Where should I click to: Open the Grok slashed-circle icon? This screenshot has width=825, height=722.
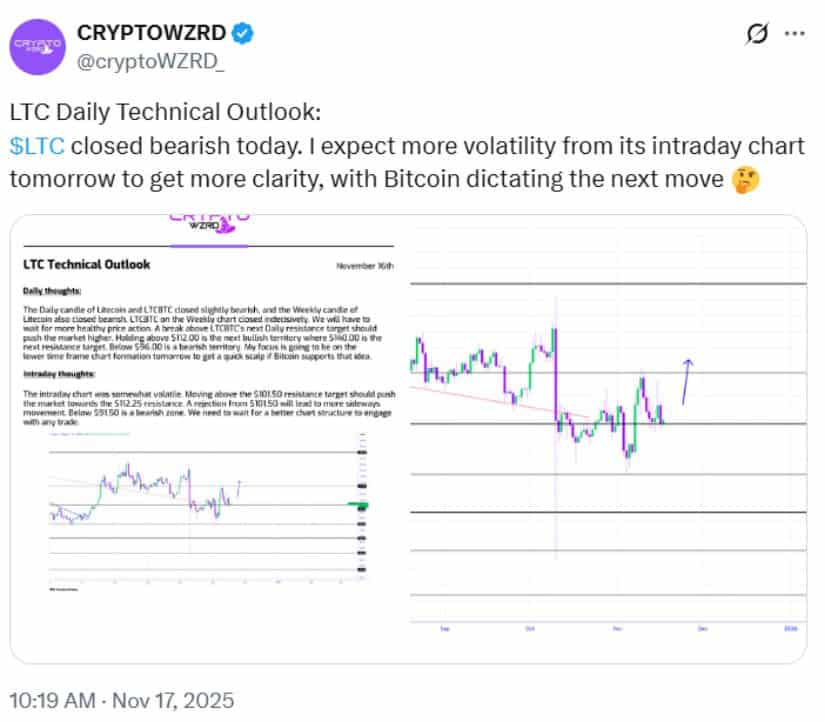point(758,33)
